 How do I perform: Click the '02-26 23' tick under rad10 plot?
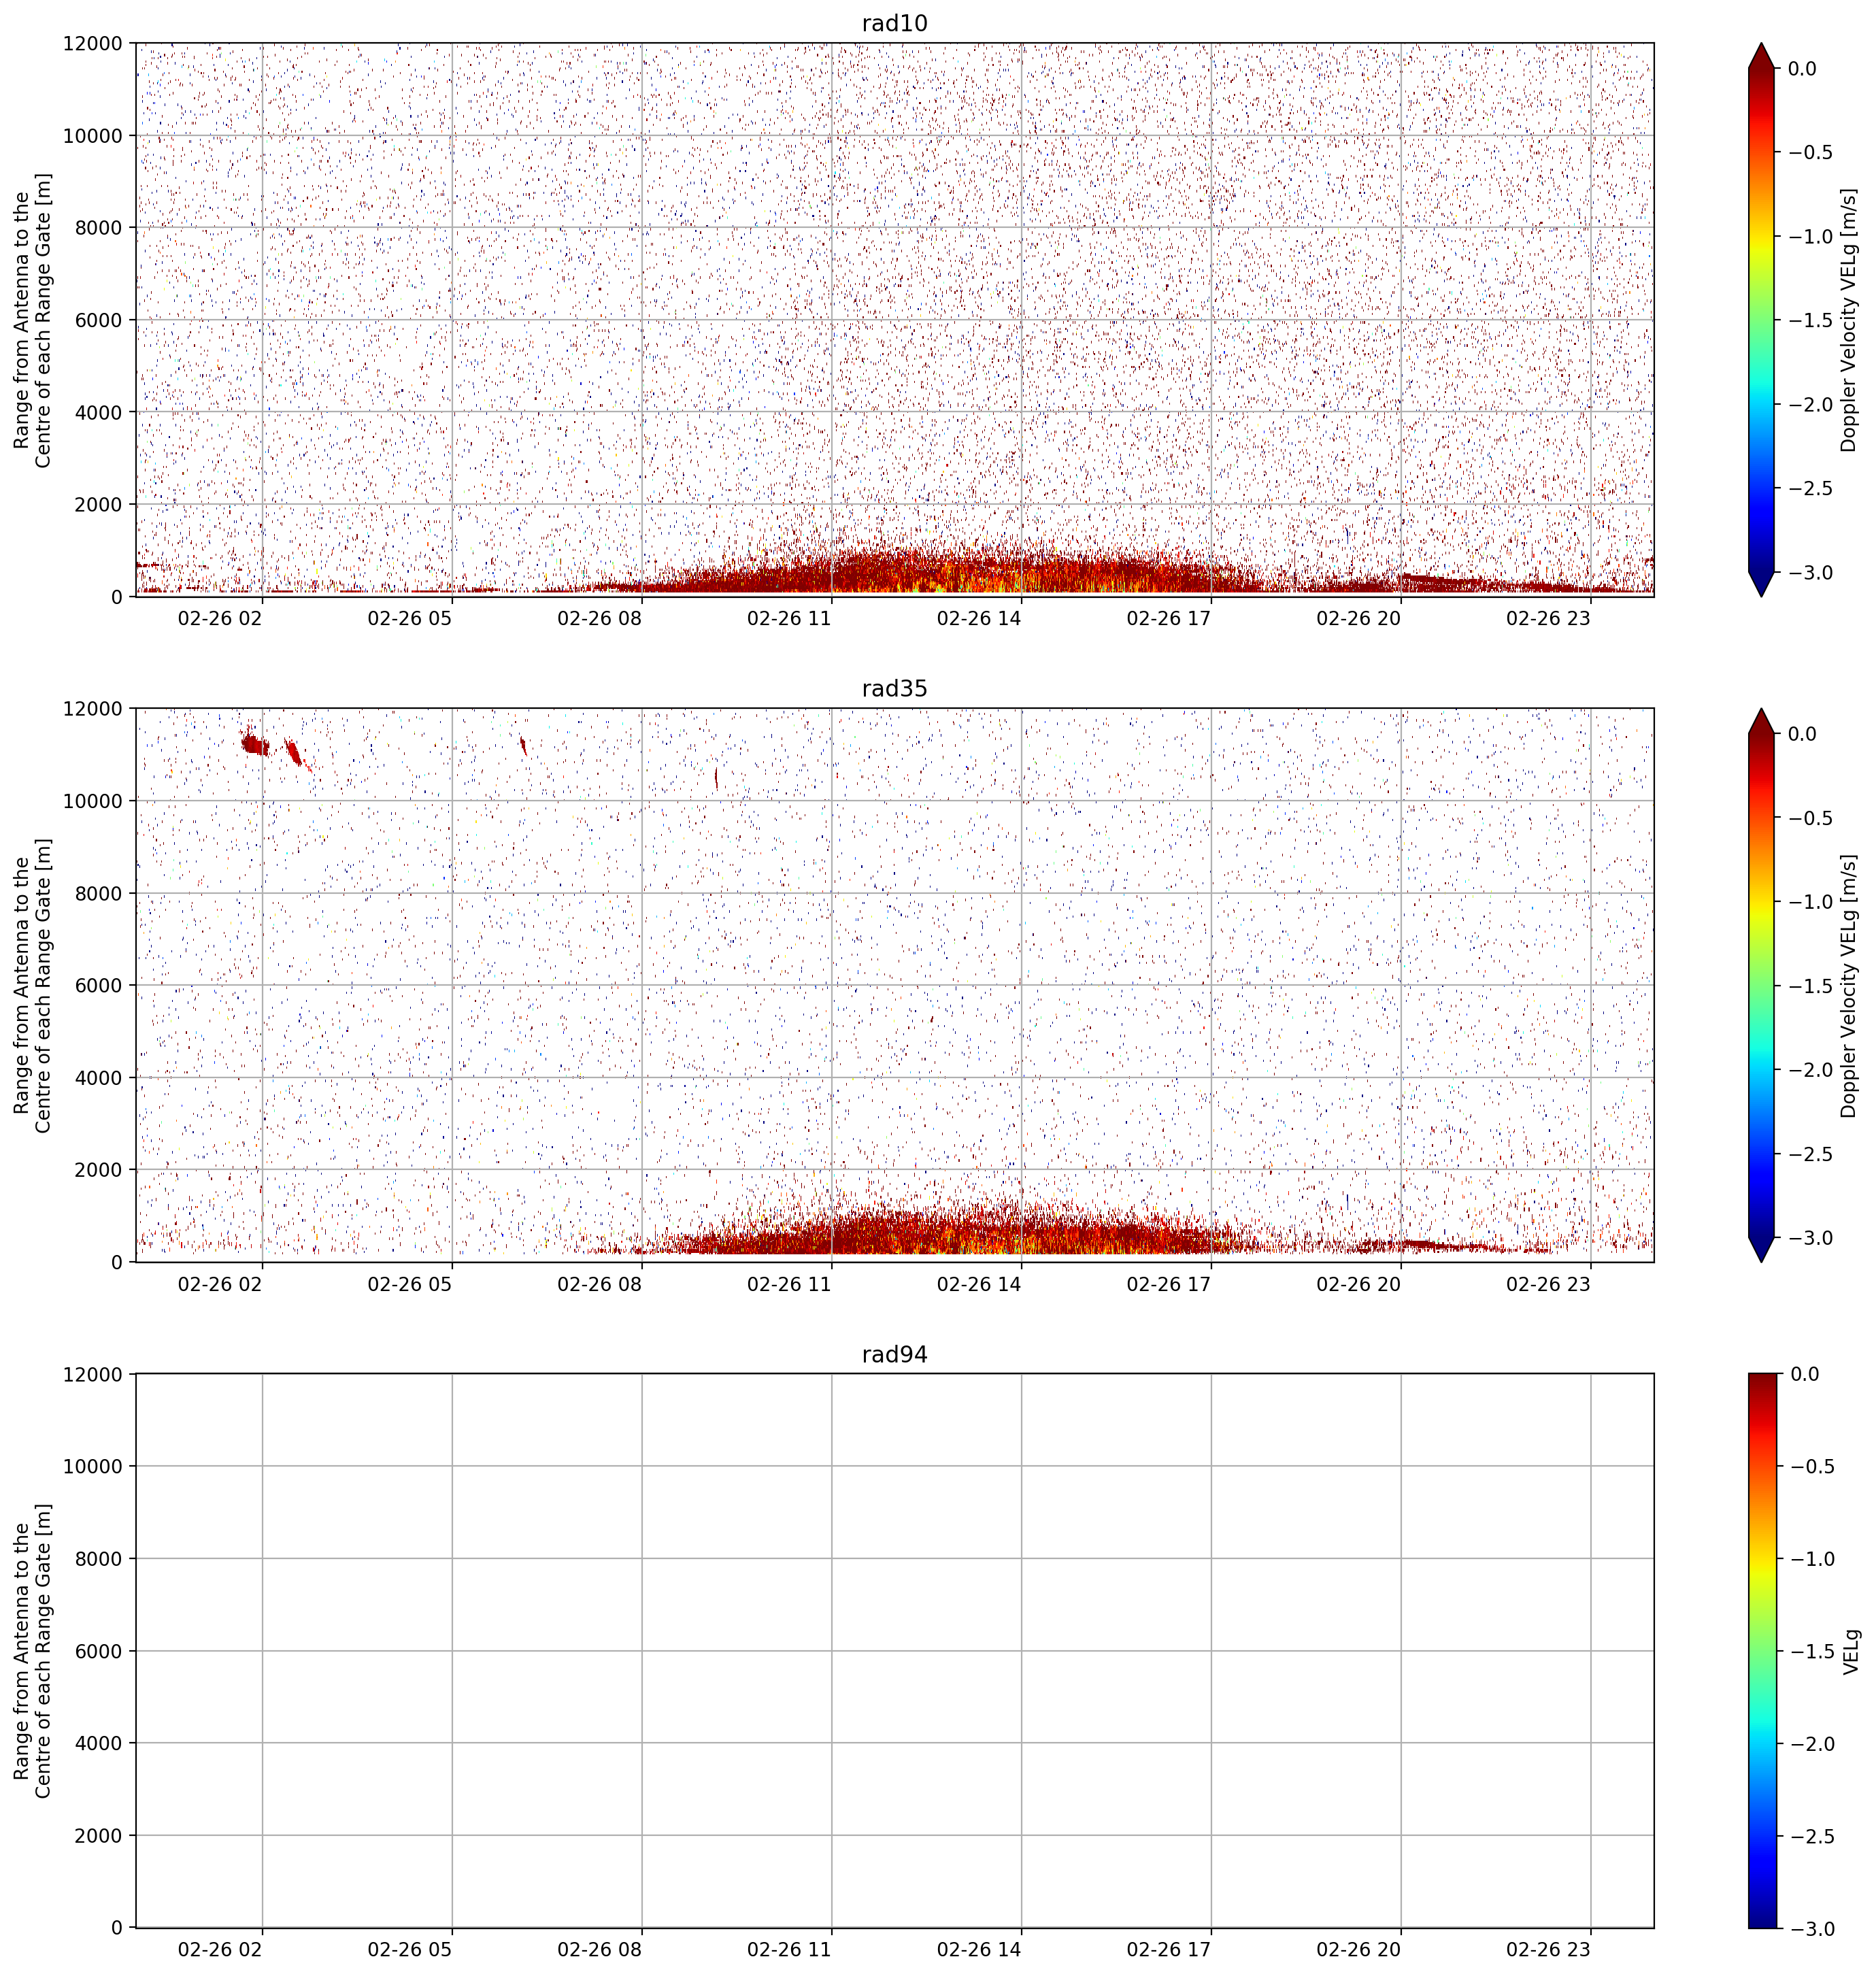click(1548, 618)
